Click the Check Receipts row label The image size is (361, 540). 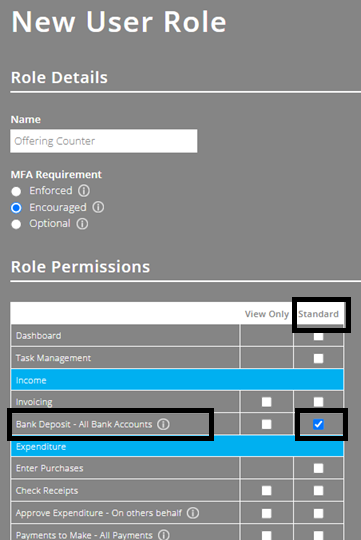(x=47, y=491)
